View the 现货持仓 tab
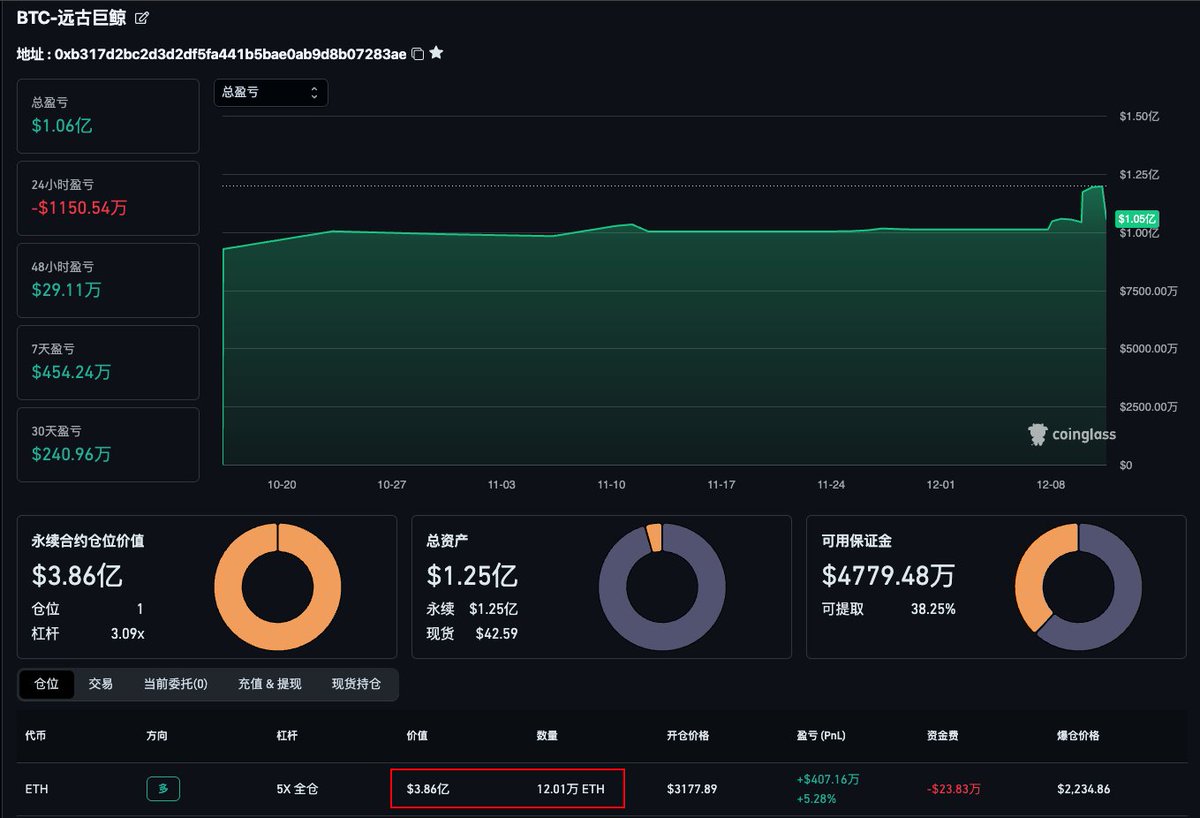1200x818 pixels. coord(356,684)
